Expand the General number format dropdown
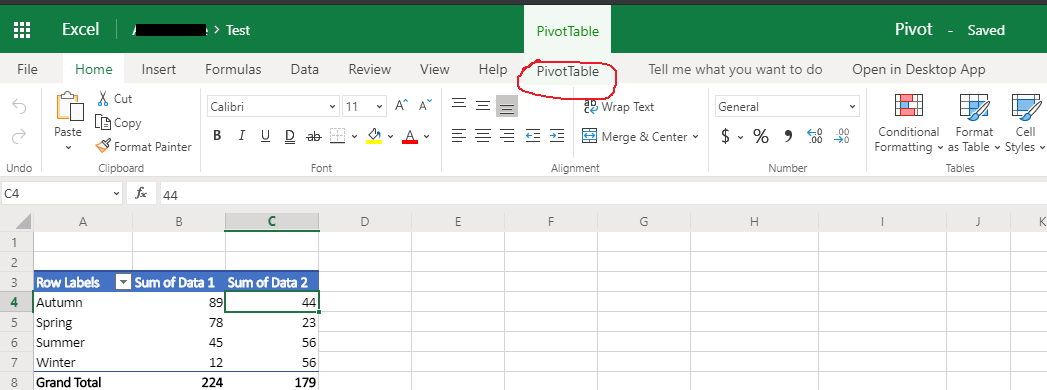The width and height of the screenshot is (1047, 390). 787,106
